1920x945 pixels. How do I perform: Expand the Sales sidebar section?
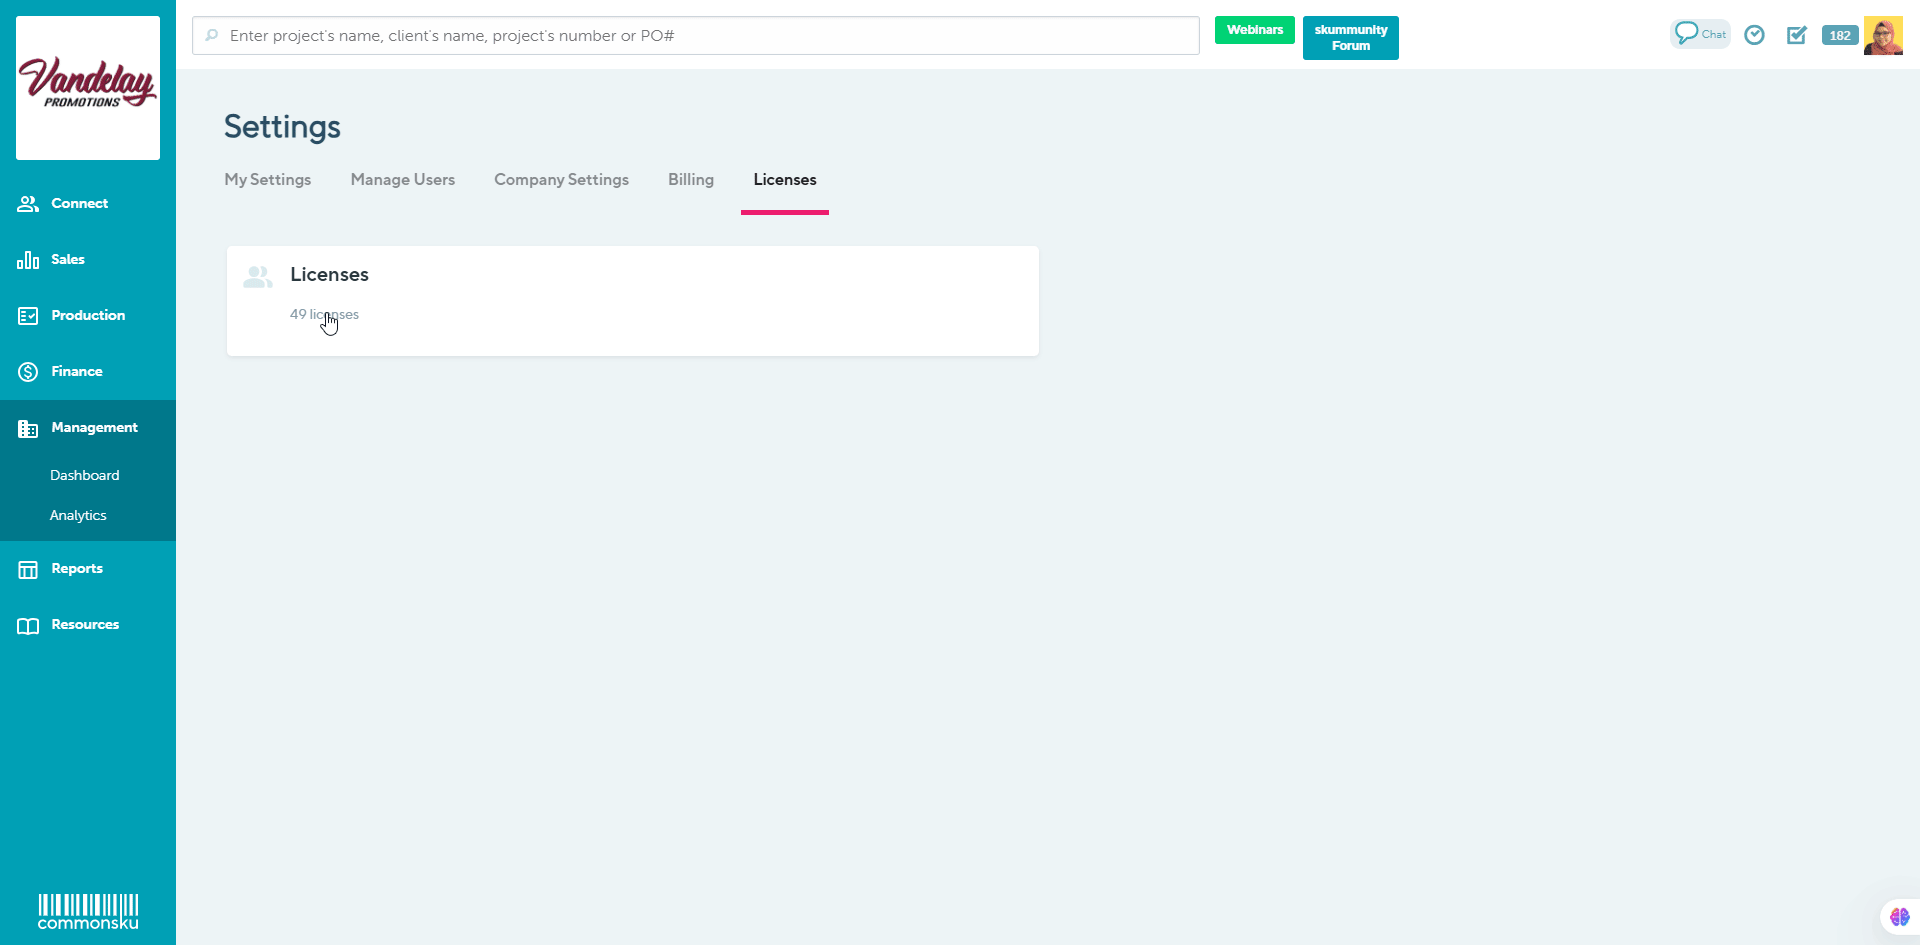point(67,259)
